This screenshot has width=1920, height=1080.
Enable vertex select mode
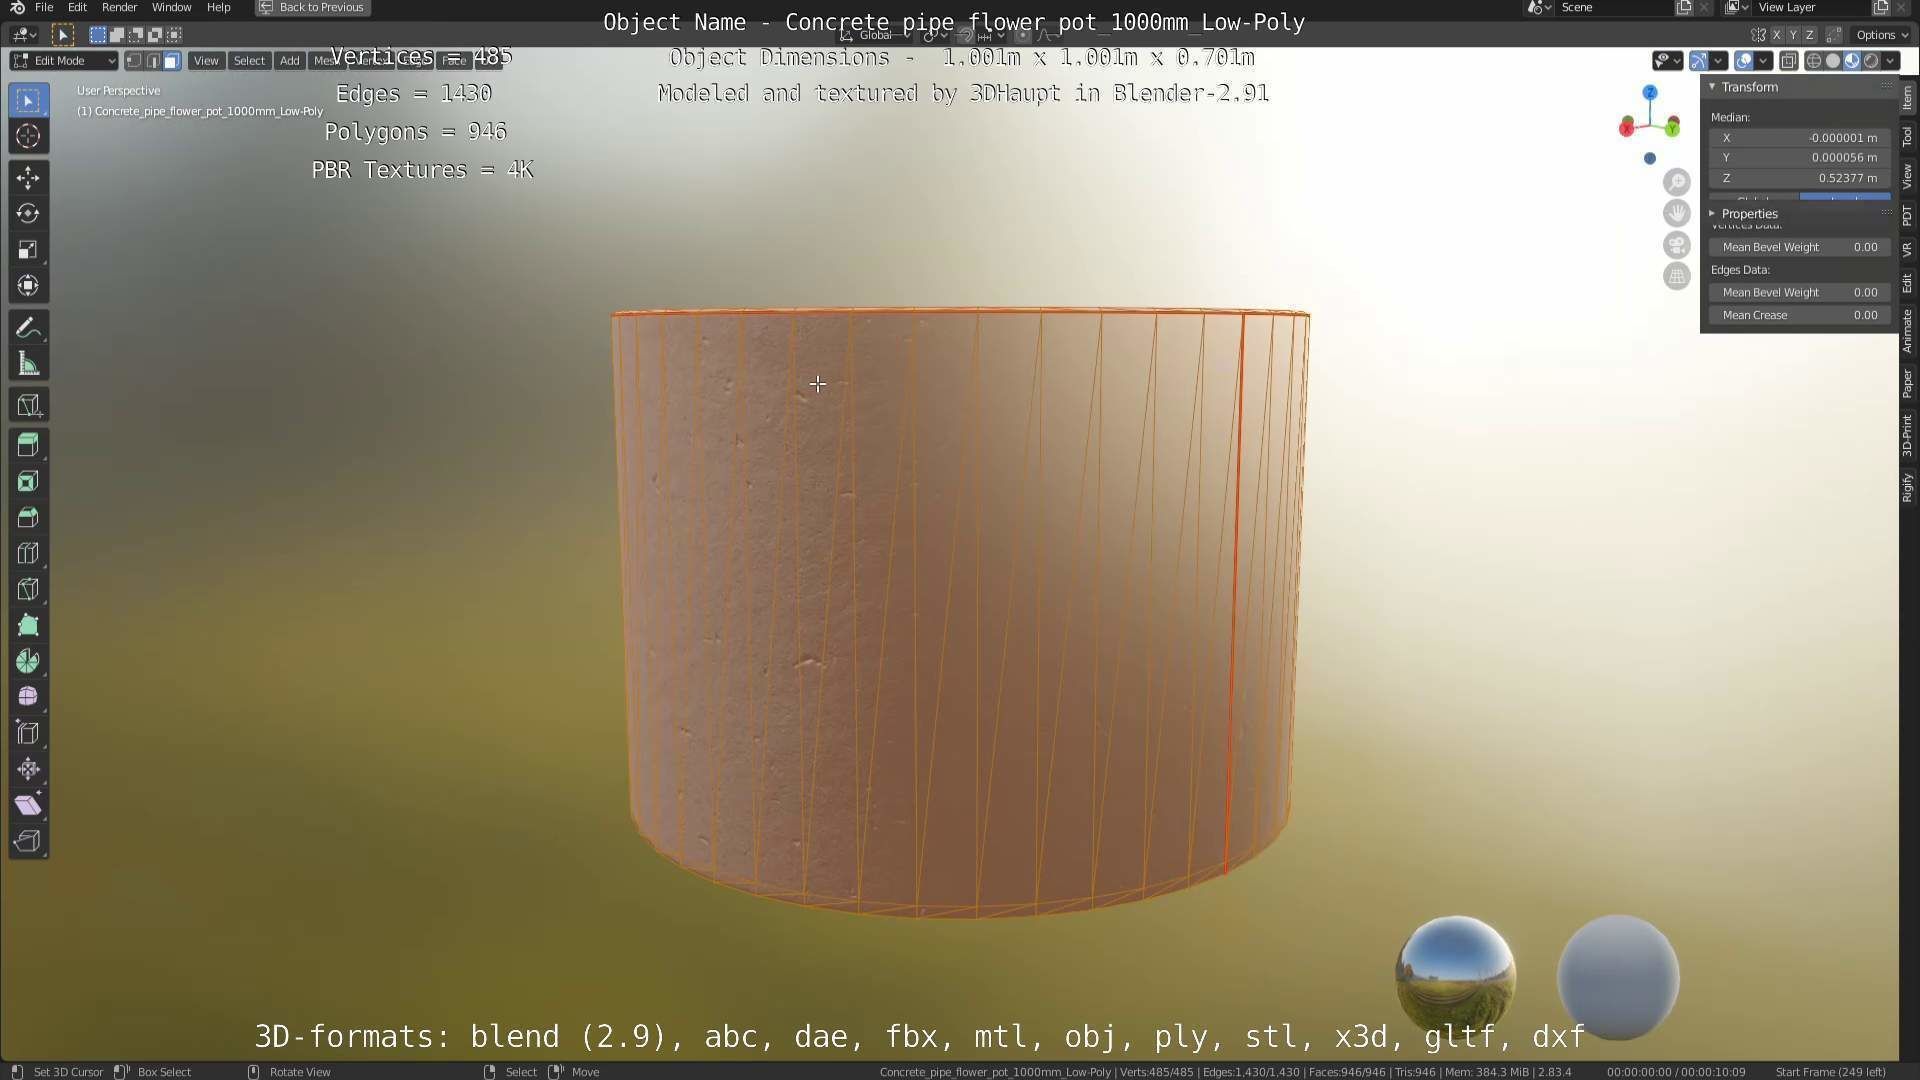[134, 61]
